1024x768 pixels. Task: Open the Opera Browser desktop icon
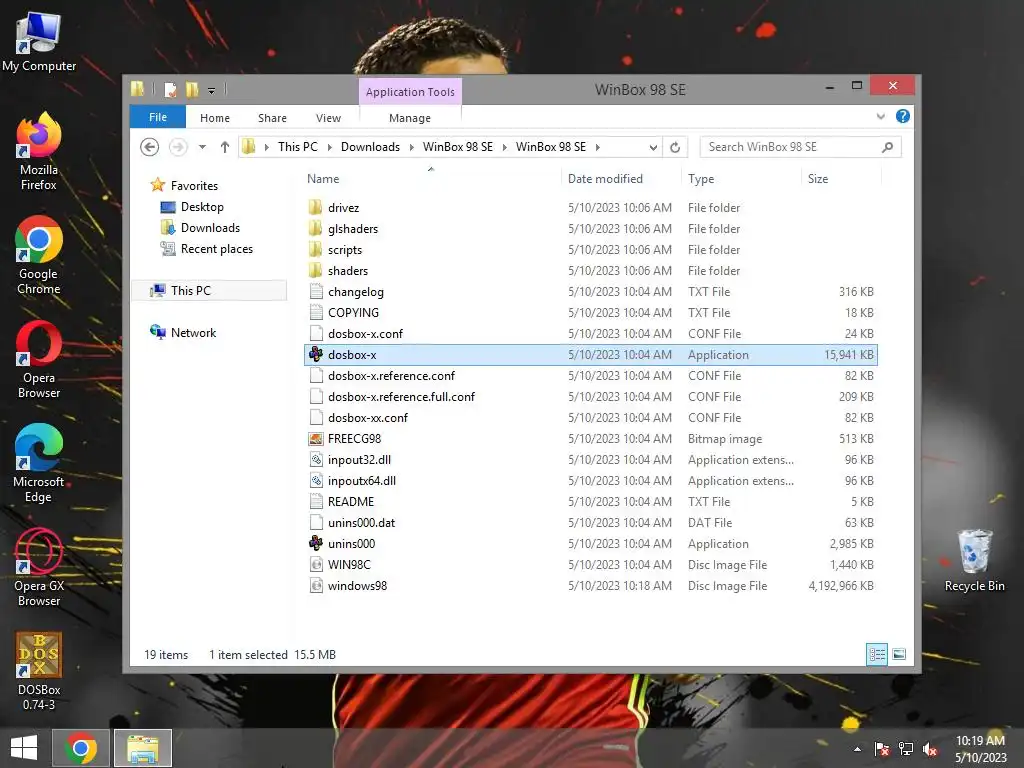(x=39, y=359)
